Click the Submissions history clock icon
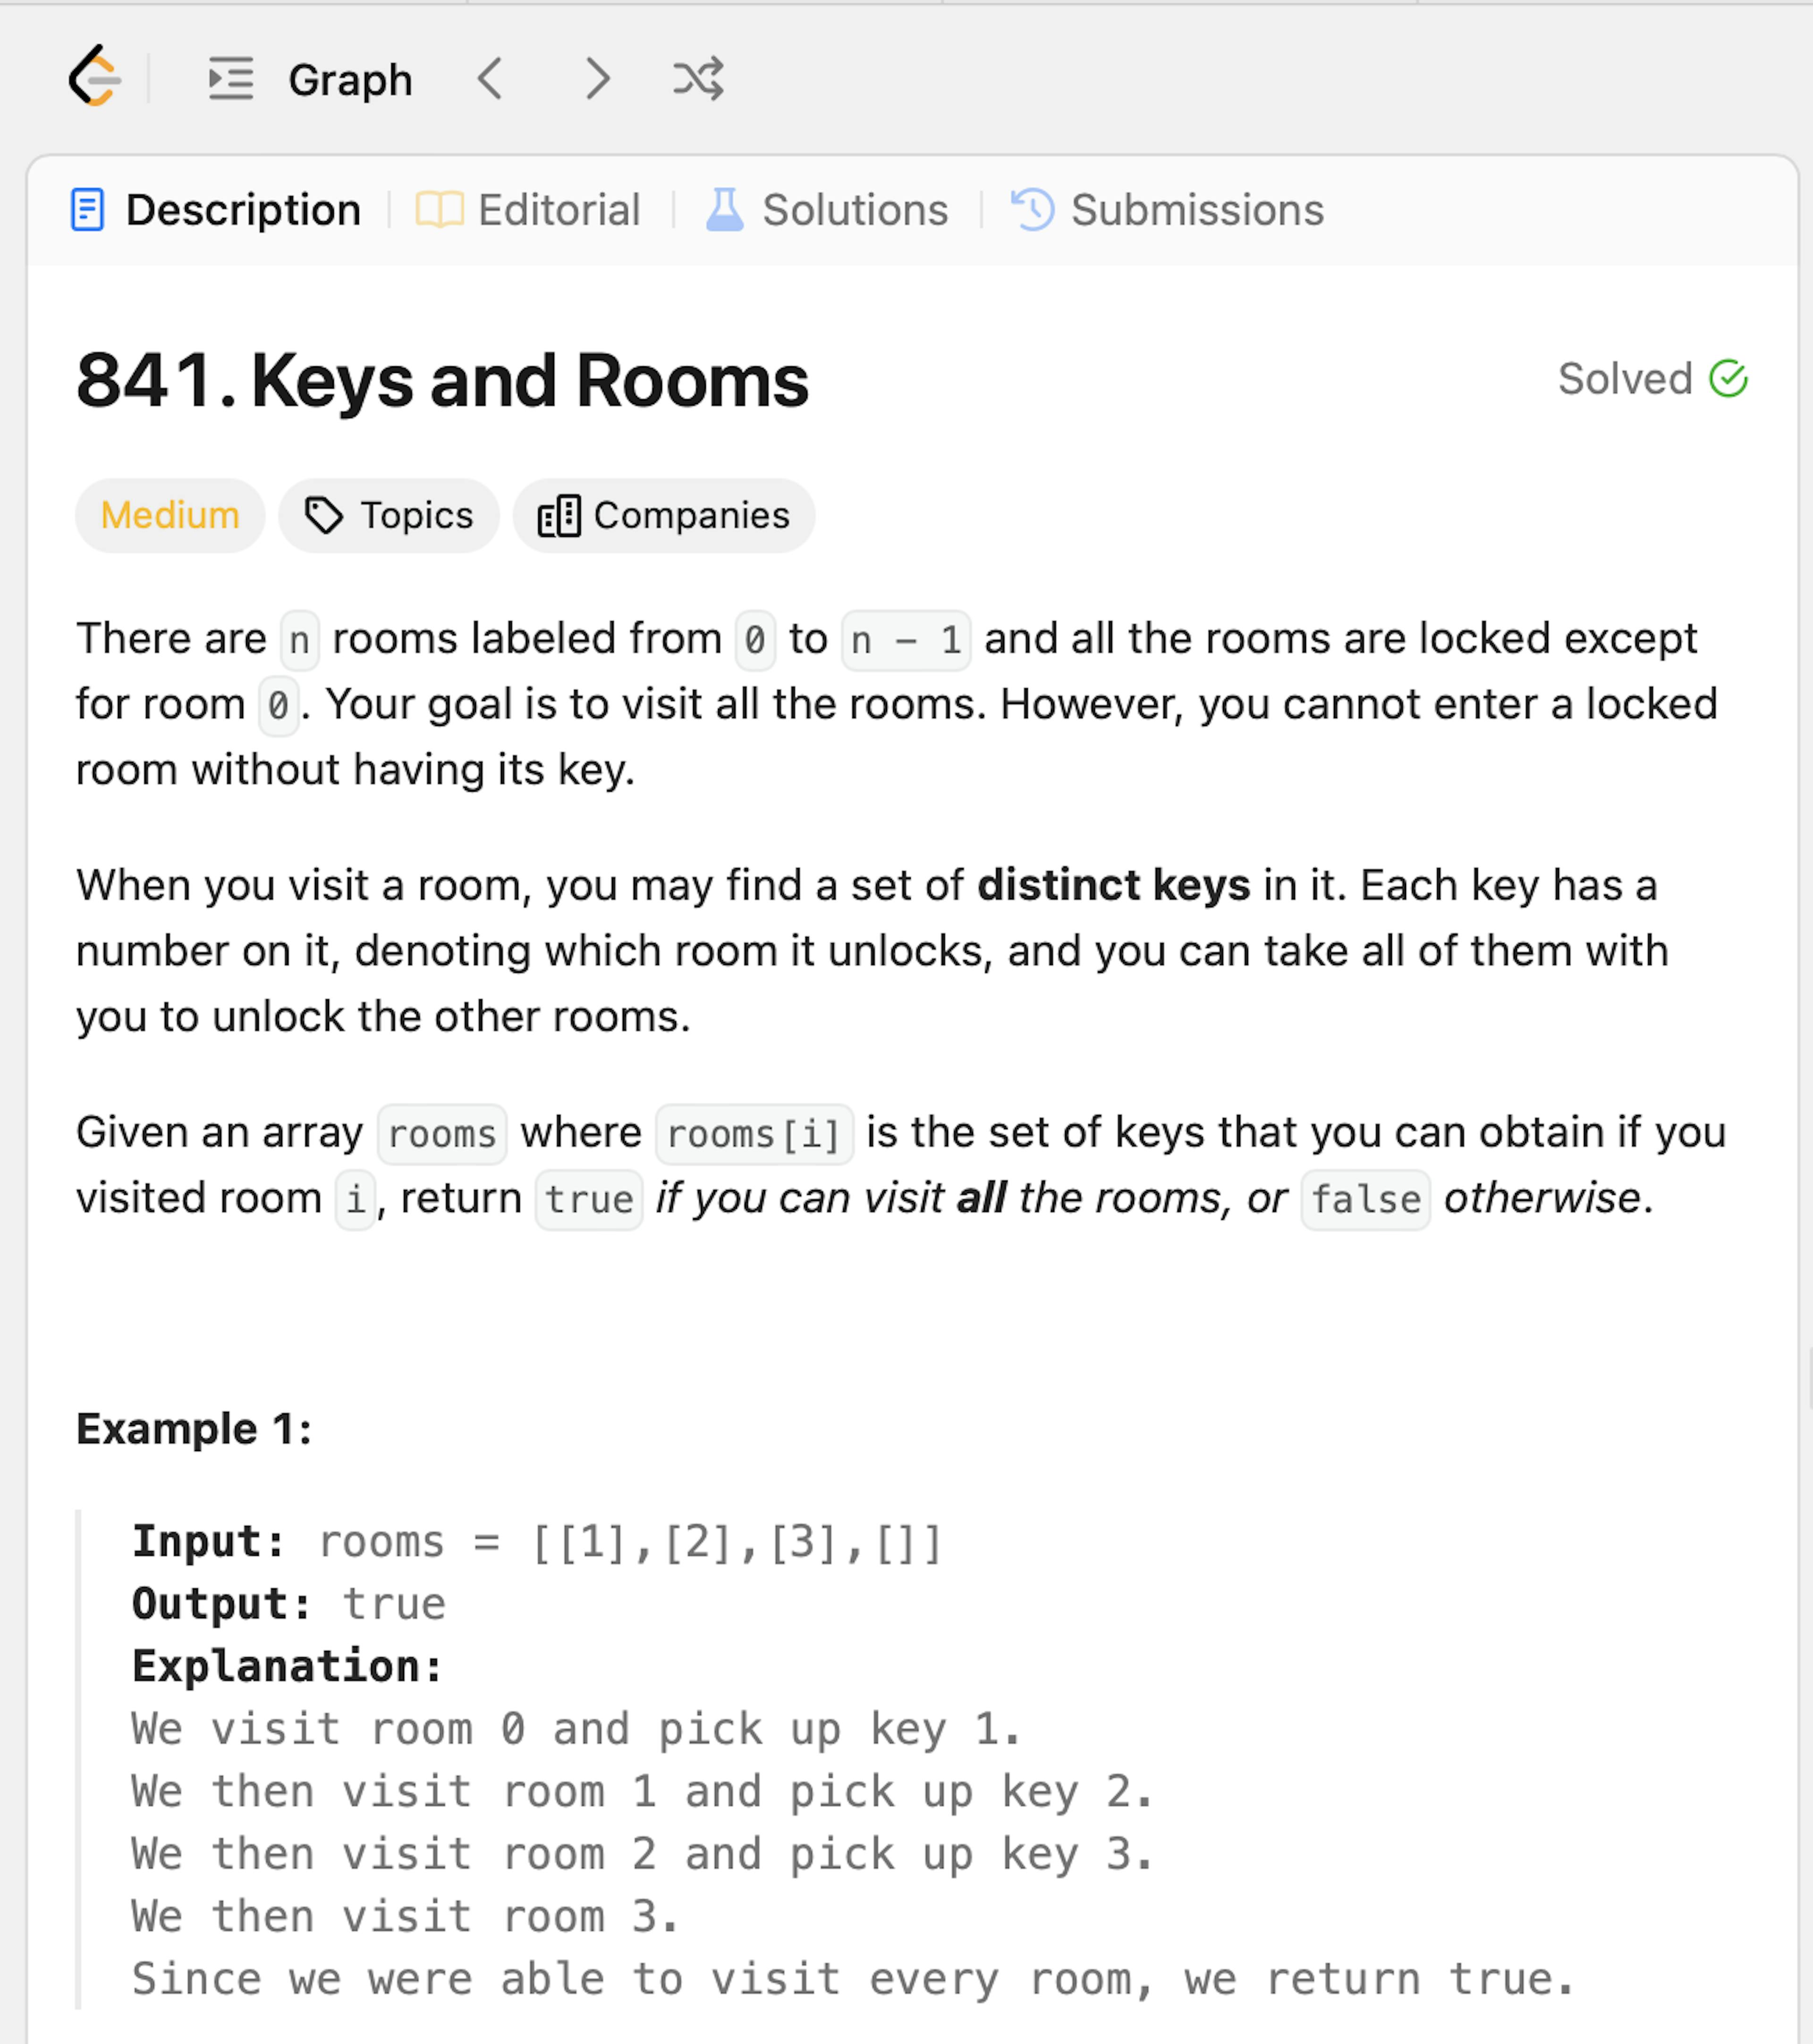The width and height of the screenshot is (1813, 2044). click(x=1033, y=210)
